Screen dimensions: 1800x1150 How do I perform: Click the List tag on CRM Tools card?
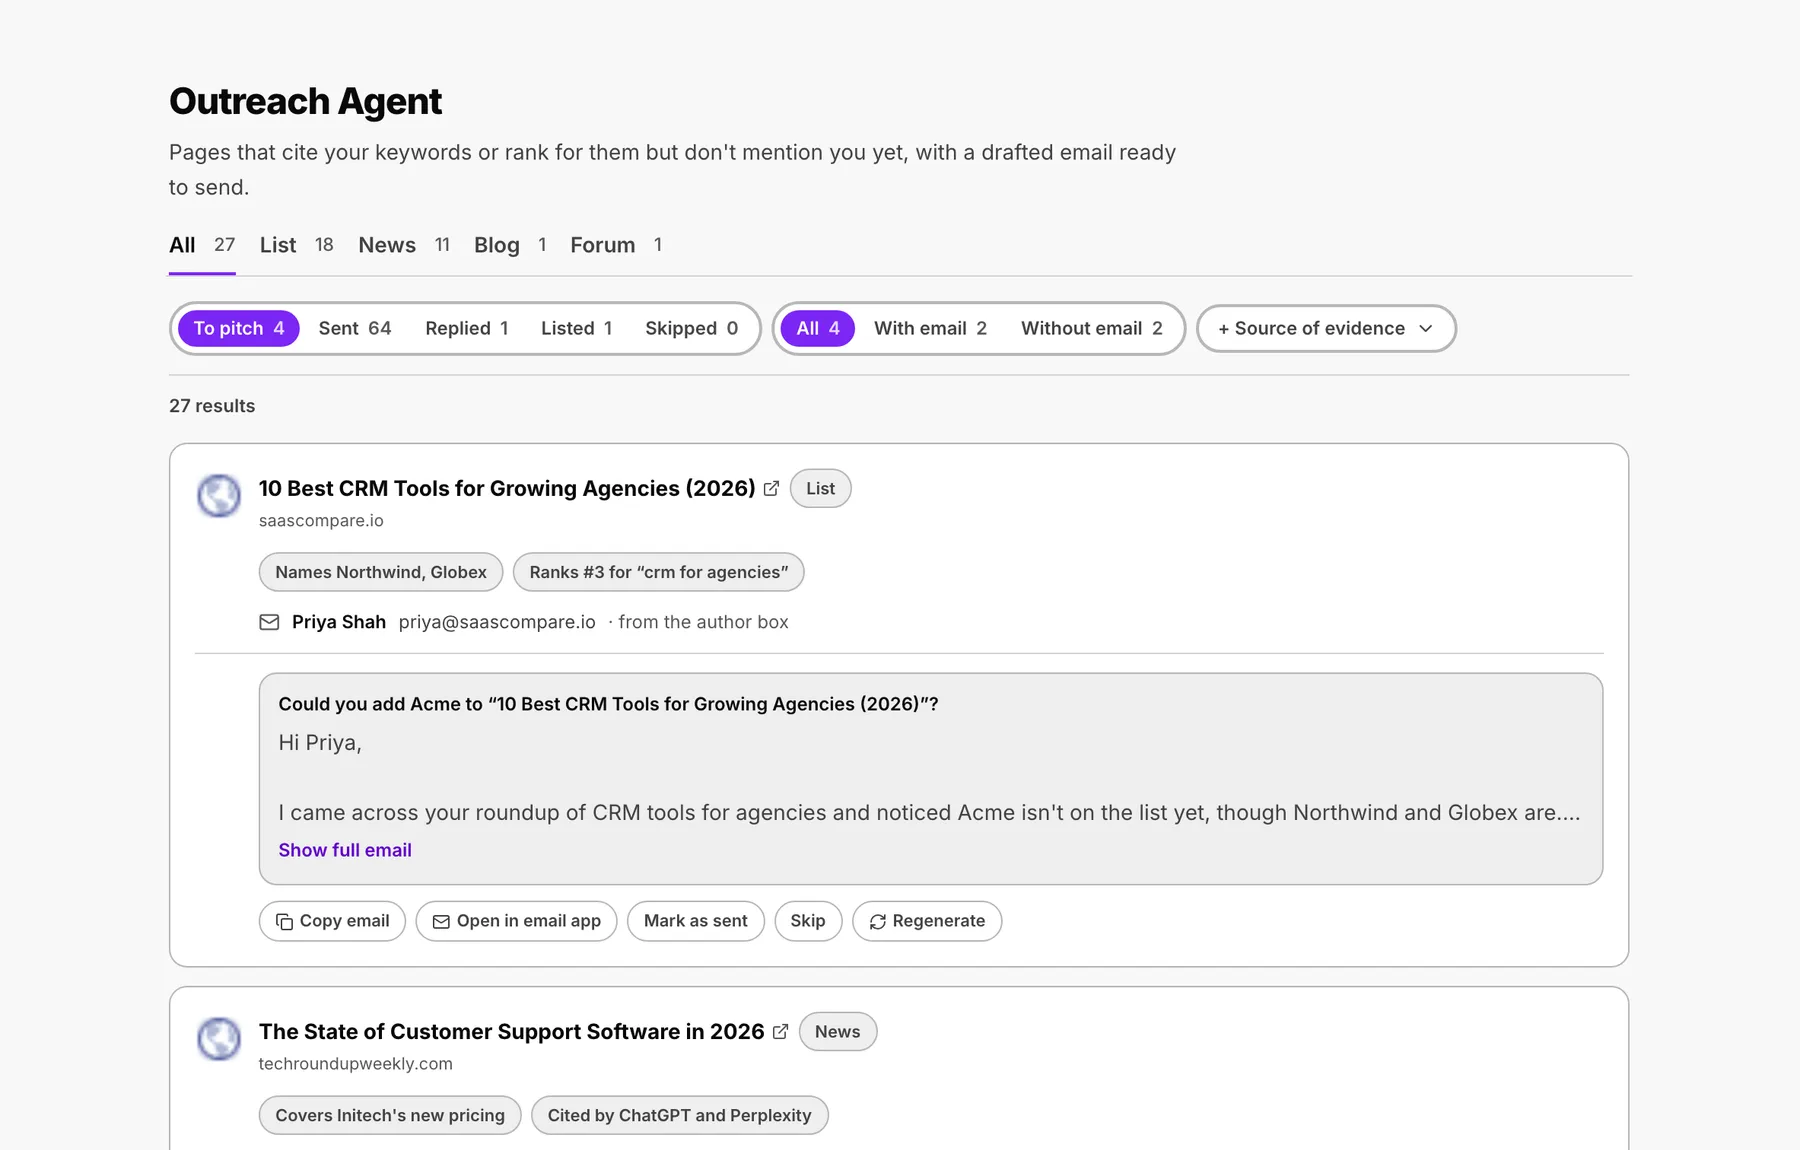click(x=820, y=489)
